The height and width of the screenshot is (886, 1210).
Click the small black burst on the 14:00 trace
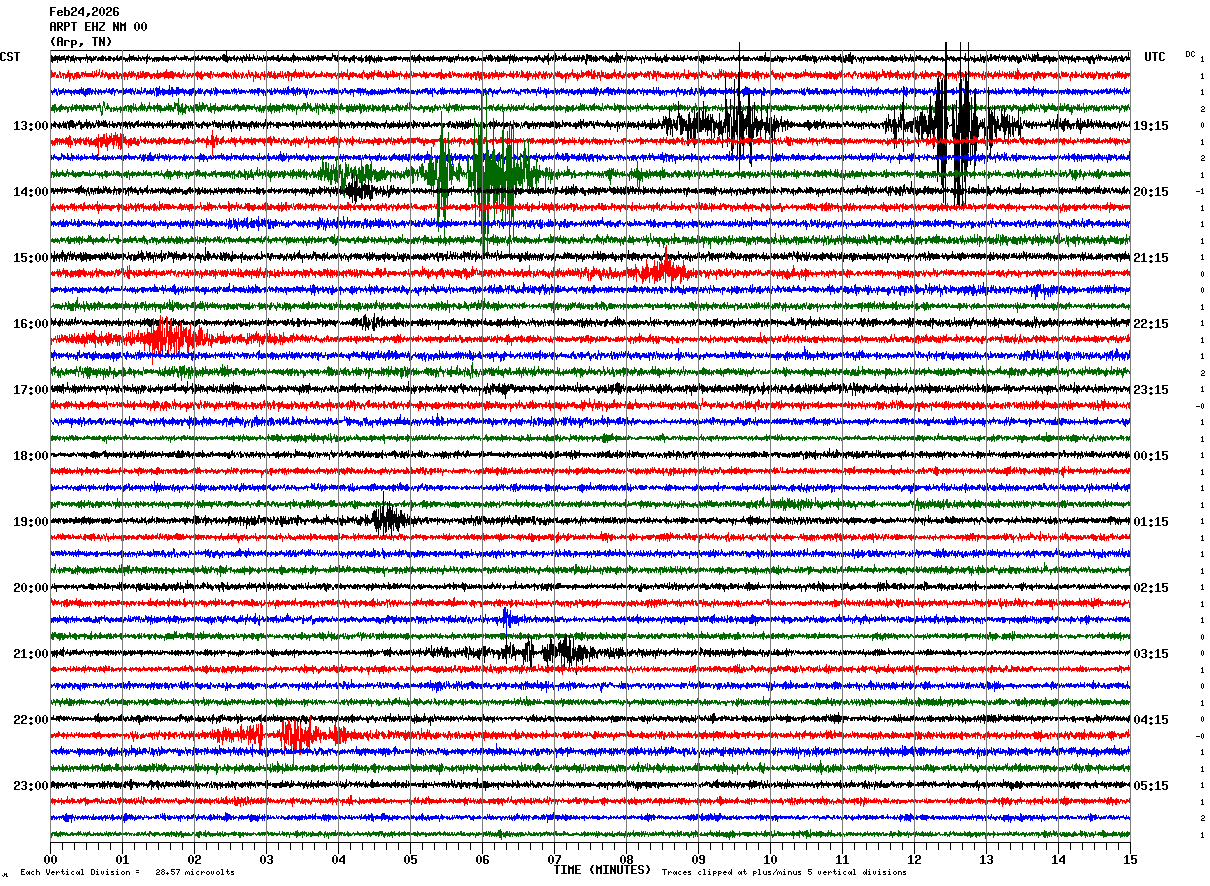(358, 189)
